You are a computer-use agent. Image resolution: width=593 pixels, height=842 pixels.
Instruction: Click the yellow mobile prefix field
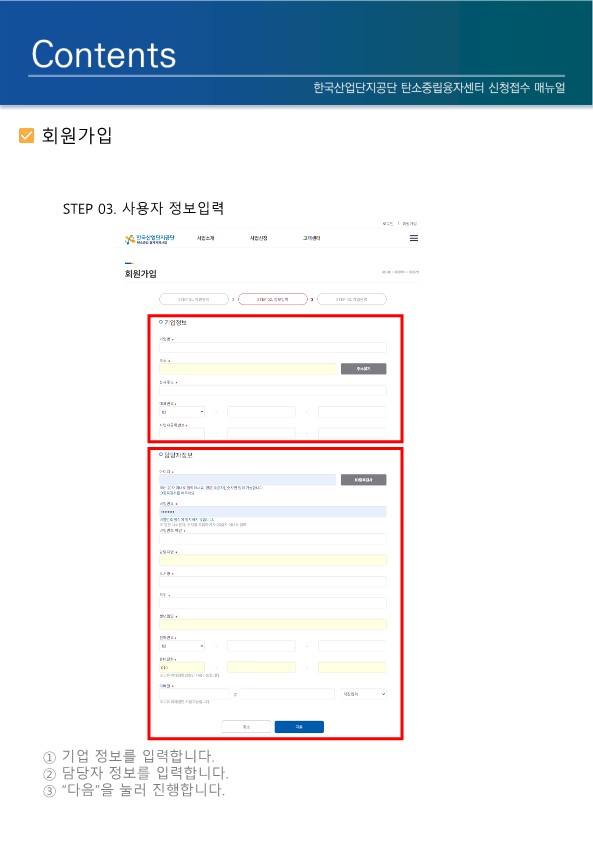[x=182, y=667]
